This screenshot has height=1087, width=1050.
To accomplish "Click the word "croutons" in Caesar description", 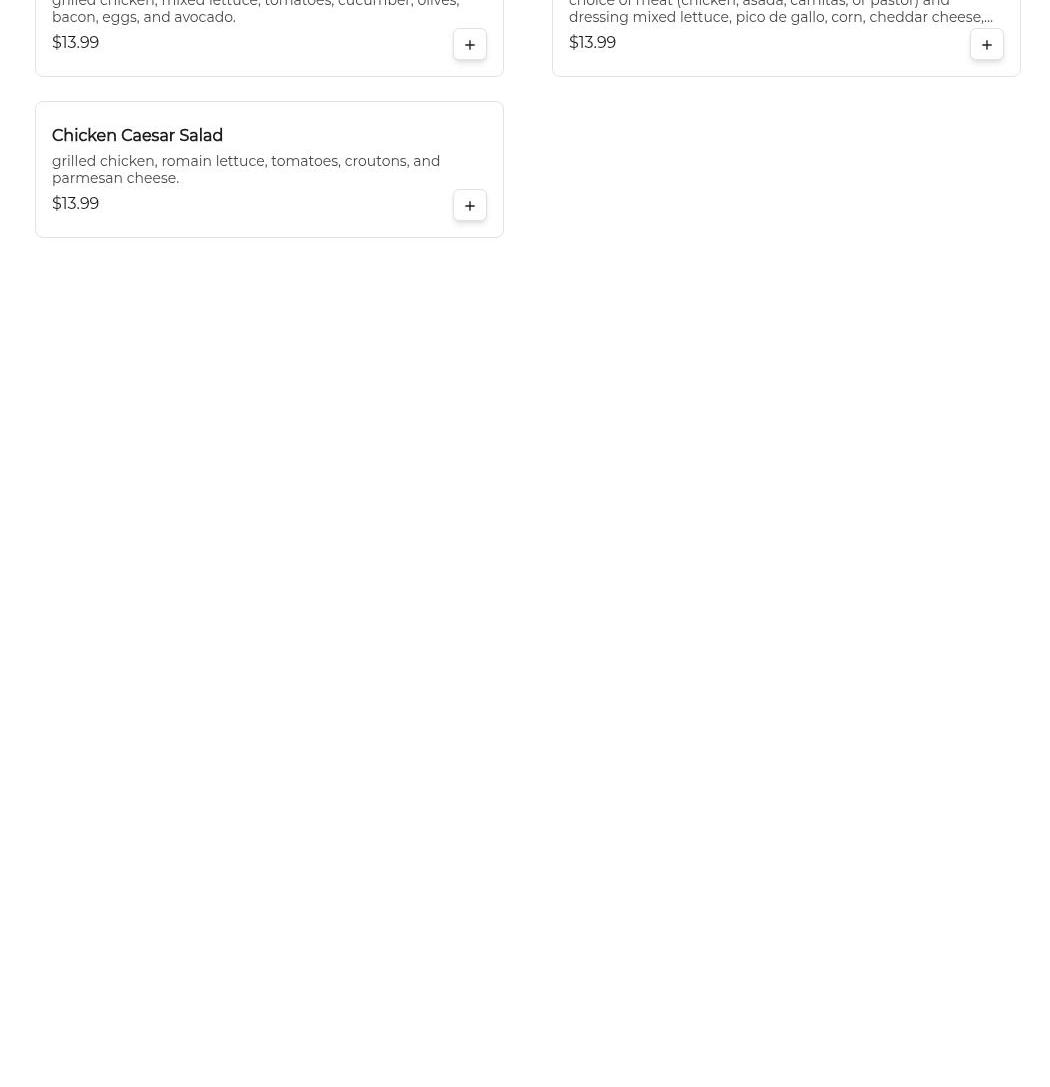I will pyautogui.click(x=376, y=161).
